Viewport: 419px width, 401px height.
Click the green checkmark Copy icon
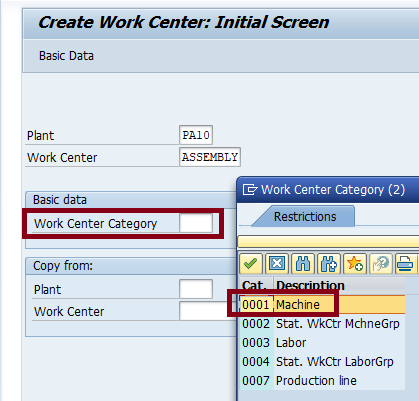tap(251, 264)
